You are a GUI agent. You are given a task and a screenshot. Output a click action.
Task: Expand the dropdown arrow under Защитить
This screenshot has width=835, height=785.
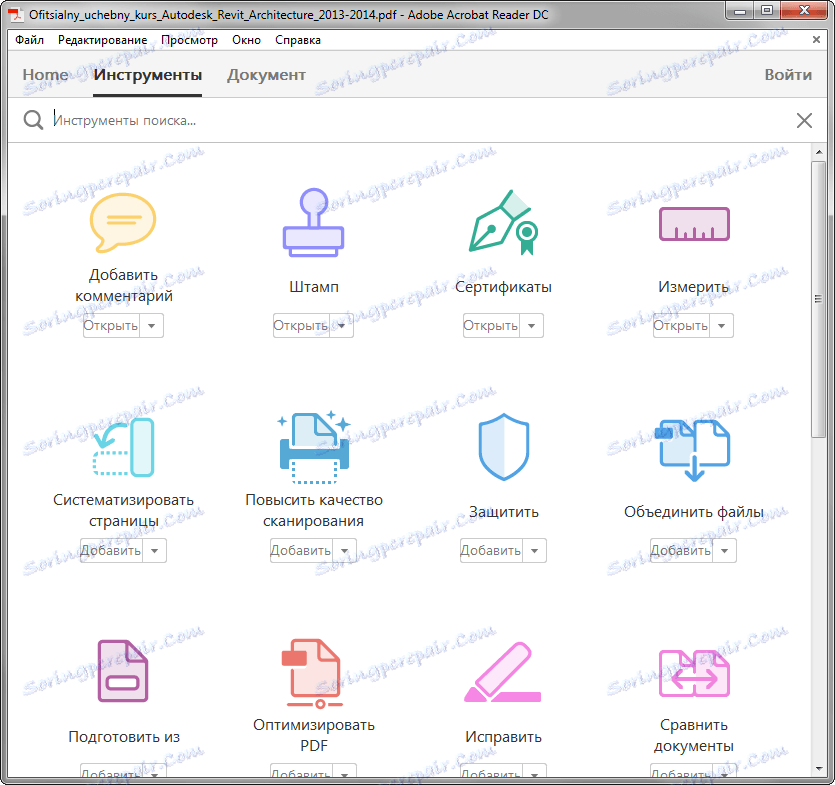pos(535,551)
